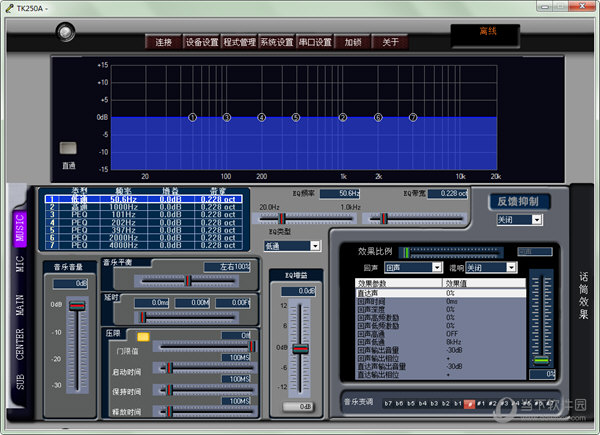Open the 程式管理 menu
Image resolution: width=600 pixels, height=435 pixels.
pyautogui.click(x=239, y=42)
